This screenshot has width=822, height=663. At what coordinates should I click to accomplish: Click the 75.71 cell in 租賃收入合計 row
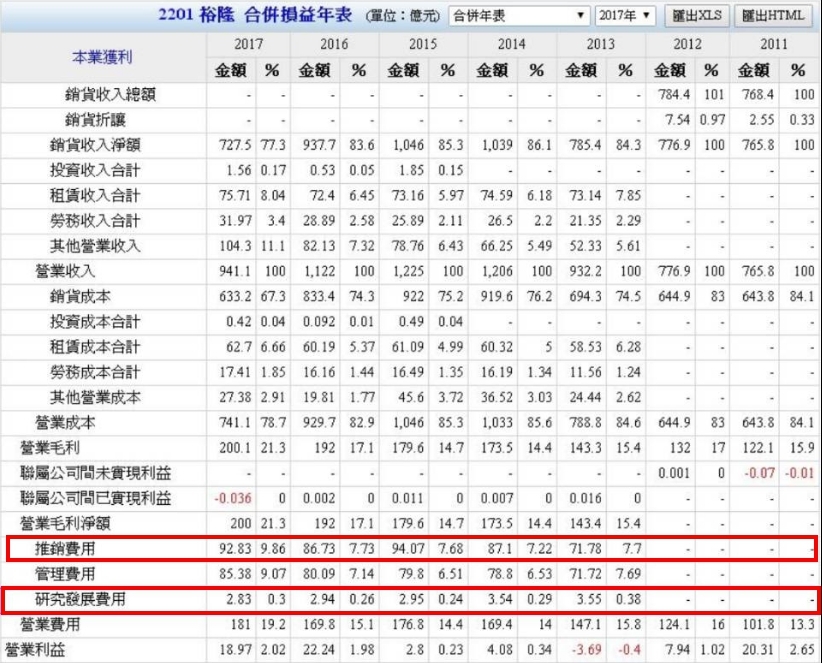[235, 195]
